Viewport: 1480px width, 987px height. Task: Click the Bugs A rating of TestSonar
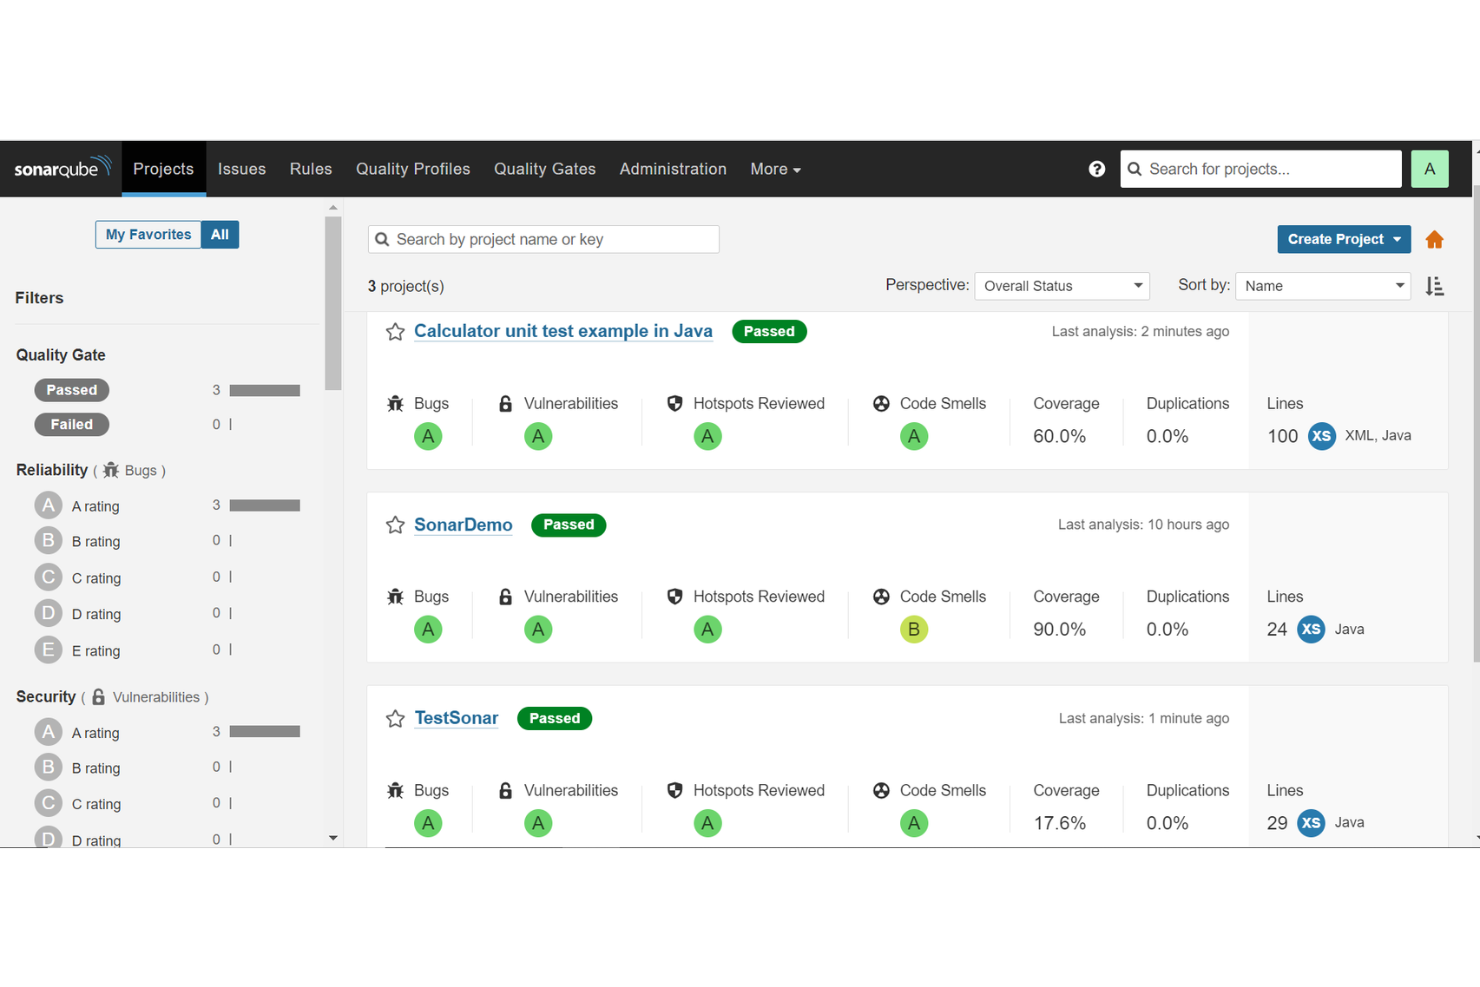[x=428, y=823]
